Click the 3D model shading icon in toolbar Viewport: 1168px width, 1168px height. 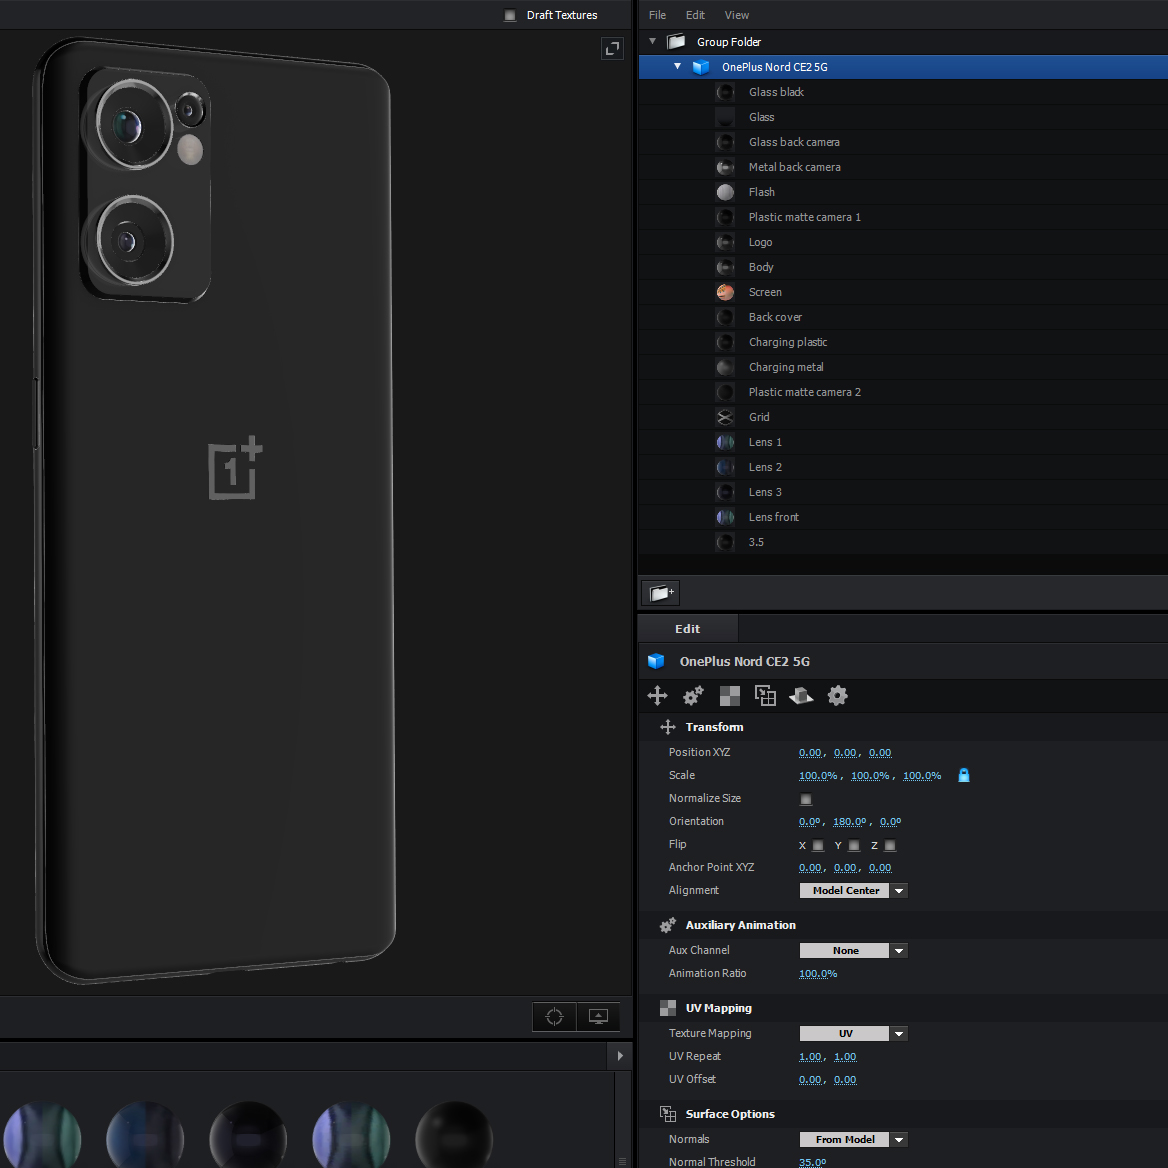click(x=802, y=696)
